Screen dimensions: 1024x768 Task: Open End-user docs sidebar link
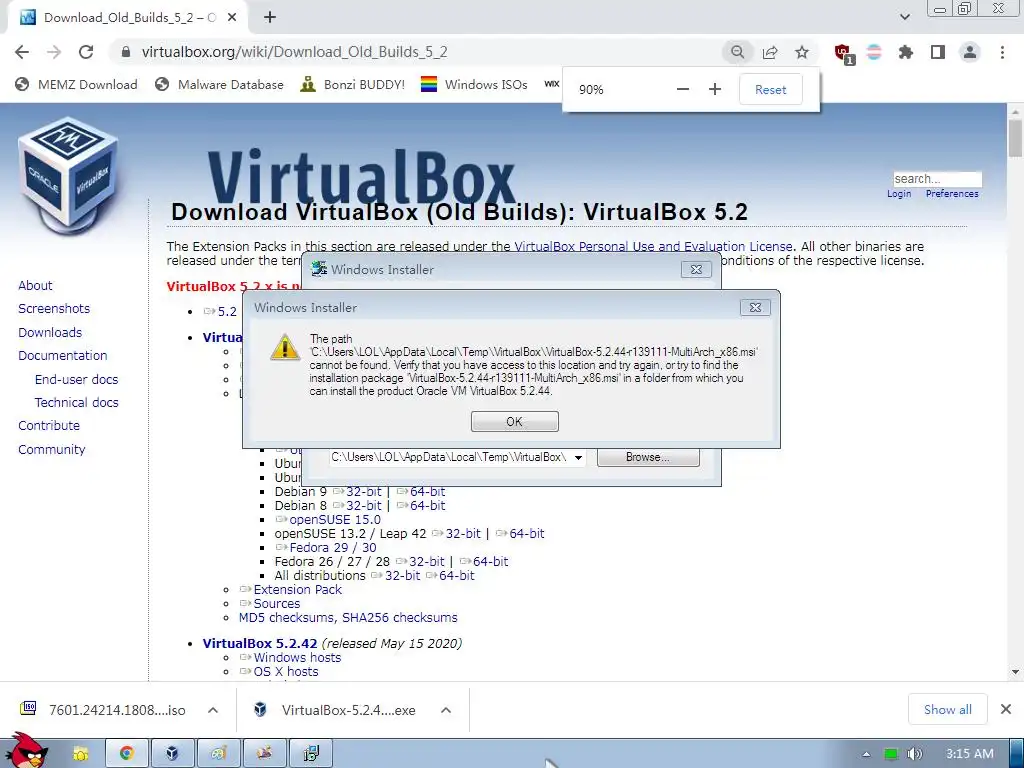76,379
